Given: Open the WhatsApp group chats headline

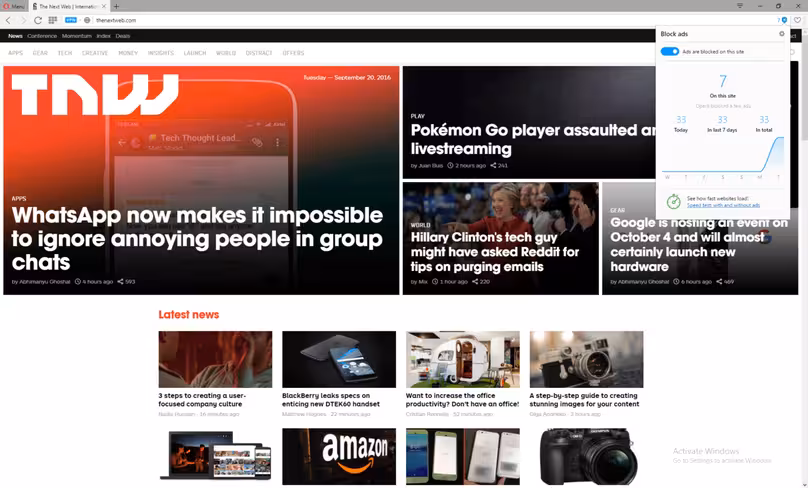Looking at the screenshot, I should pyautogui.click(x=197, y=239).
